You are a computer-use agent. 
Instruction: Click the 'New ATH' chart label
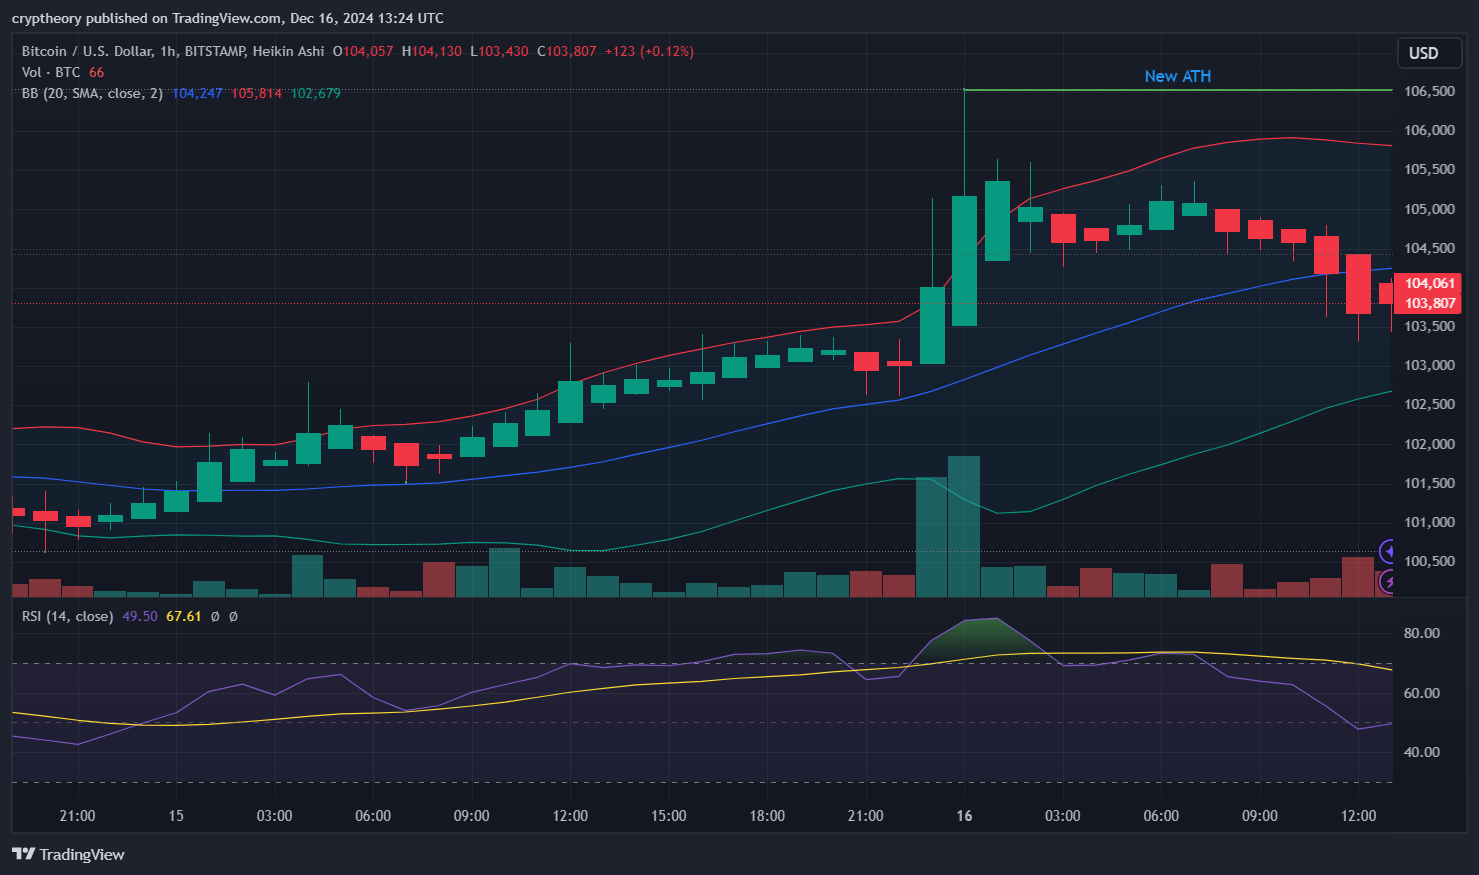coord(1178,76)
